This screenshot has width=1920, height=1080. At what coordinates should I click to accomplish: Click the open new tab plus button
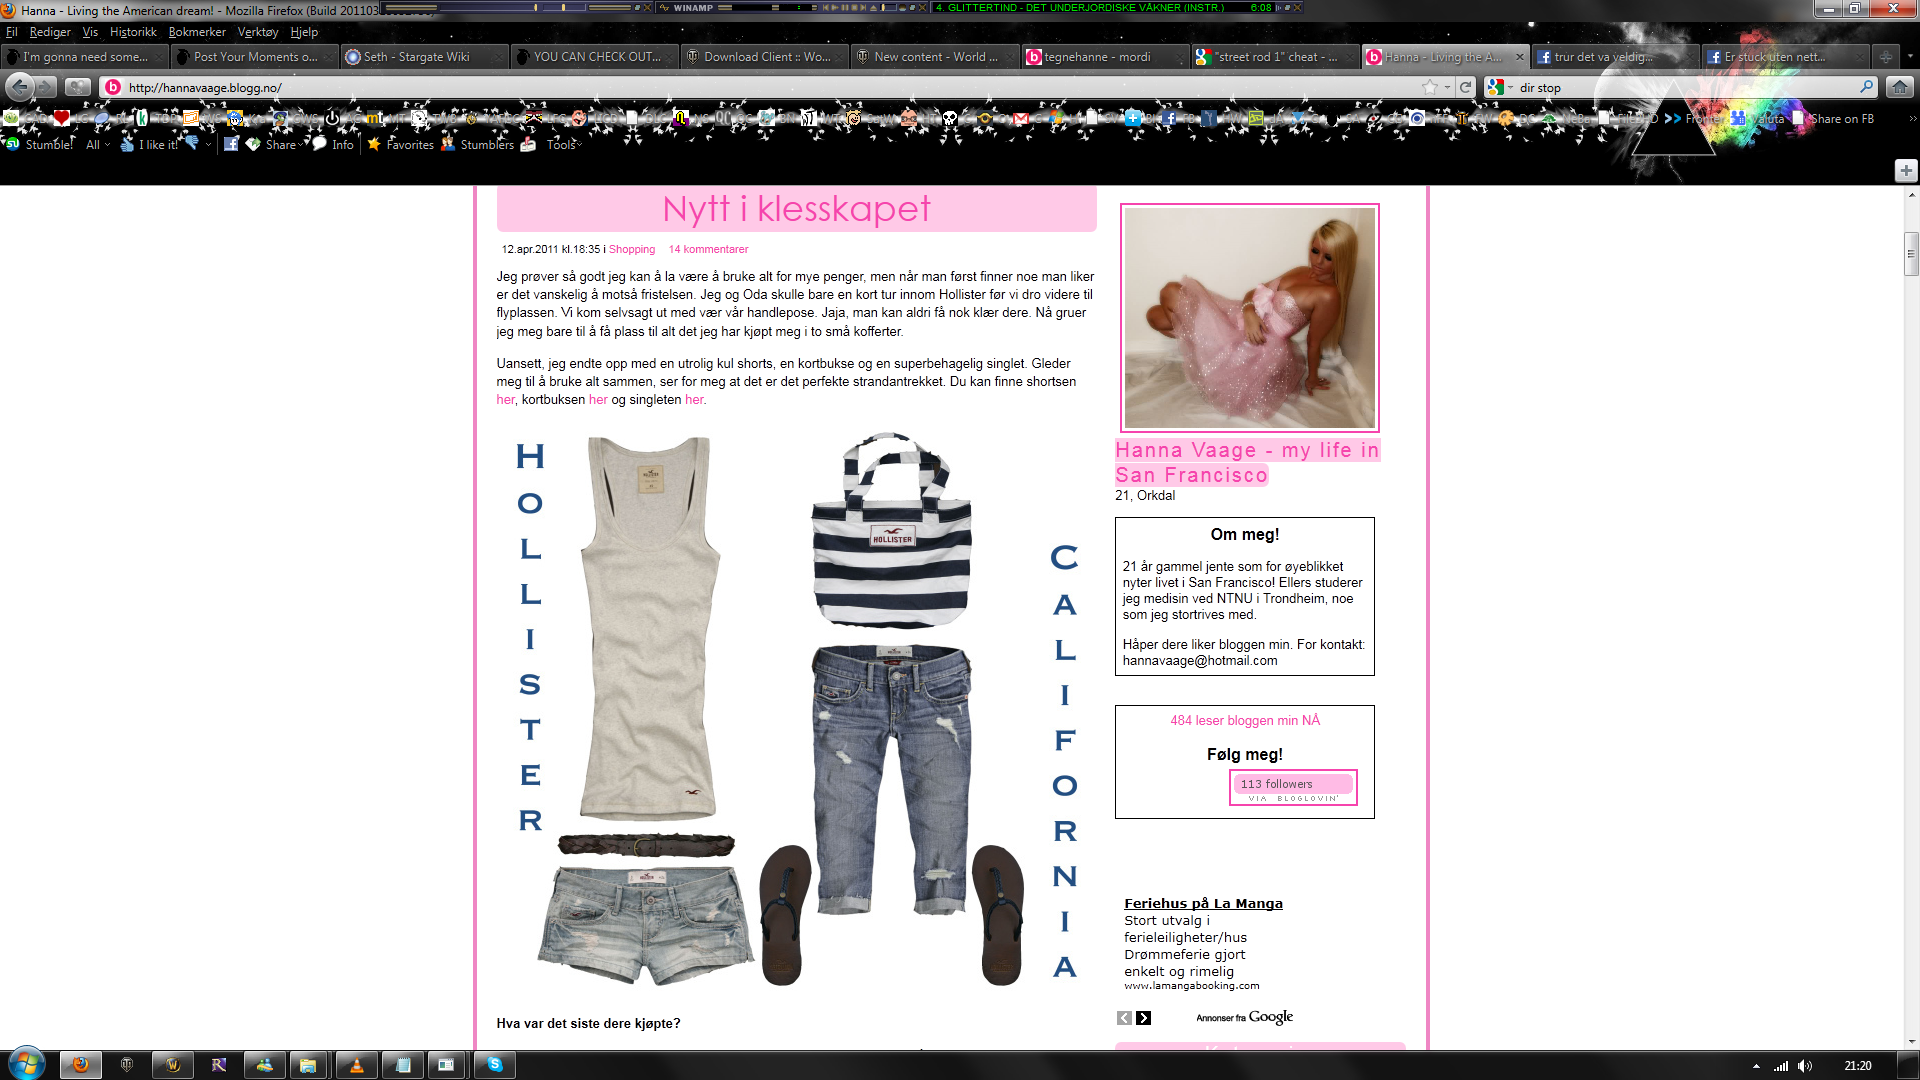pyautogui.click(x=1885, y=57)
